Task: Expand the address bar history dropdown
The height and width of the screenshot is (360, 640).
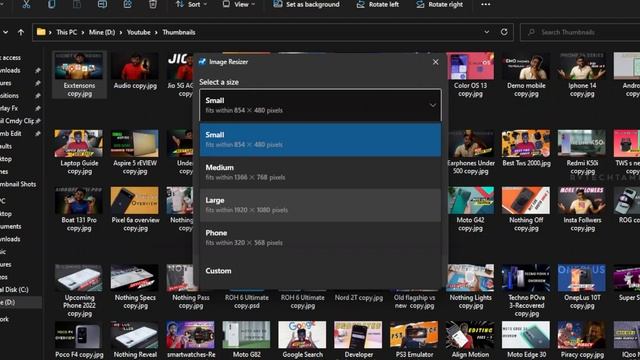Action: click(487, 32)
